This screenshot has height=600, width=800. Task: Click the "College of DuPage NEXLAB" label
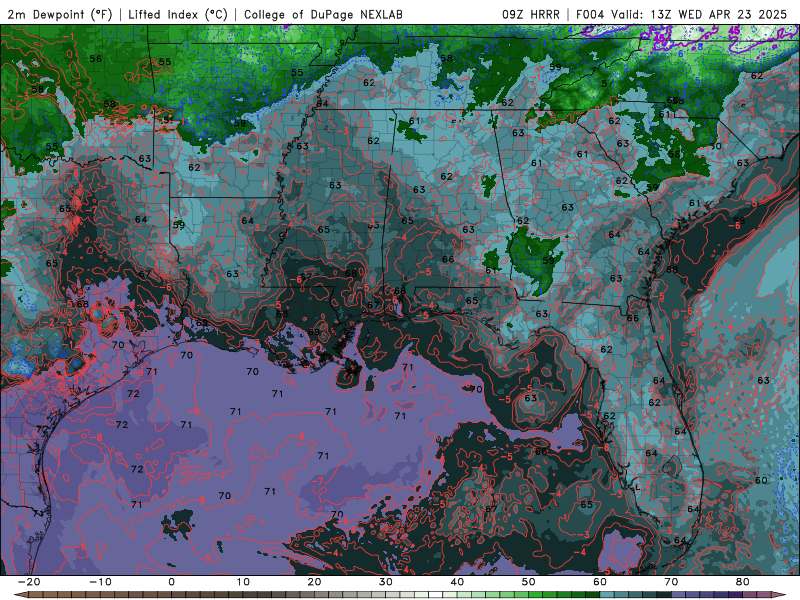(323, 14)
